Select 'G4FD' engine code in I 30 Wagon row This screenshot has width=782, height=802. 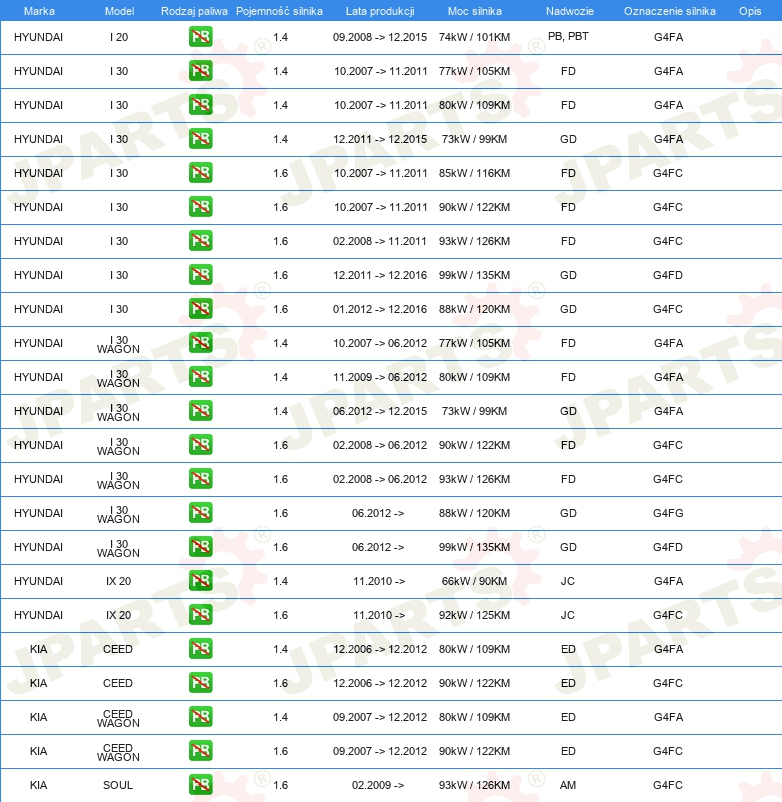coord(668,547)
